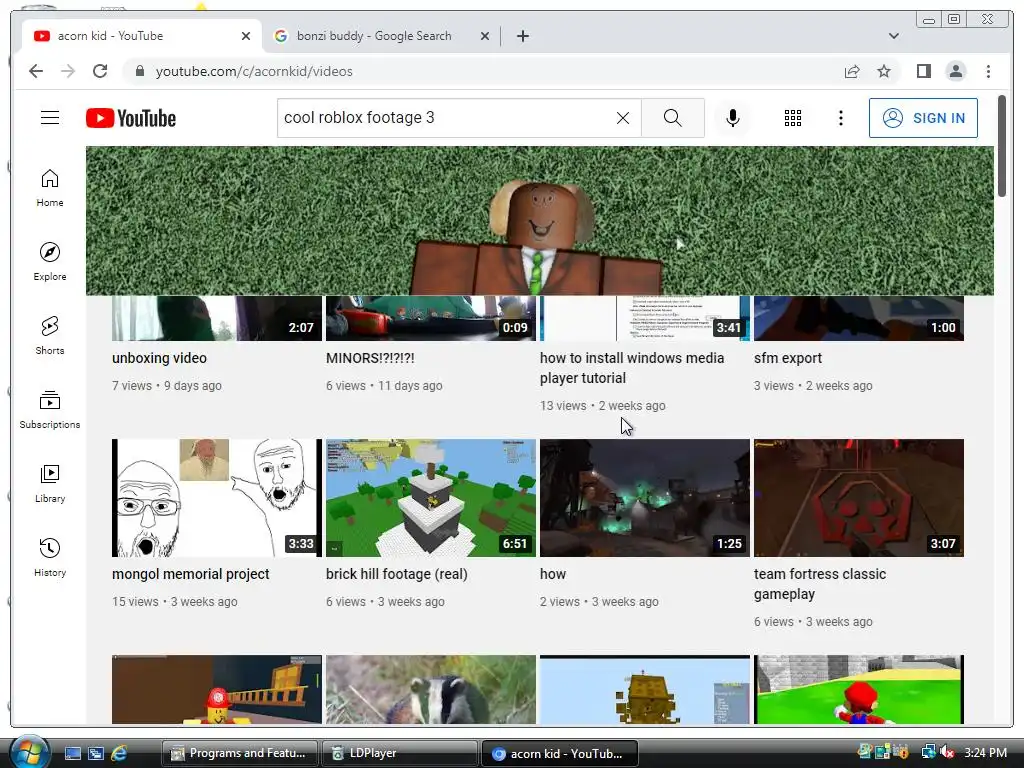
Task: Open the YouTube apps grid
Action: tap(793, 118)
